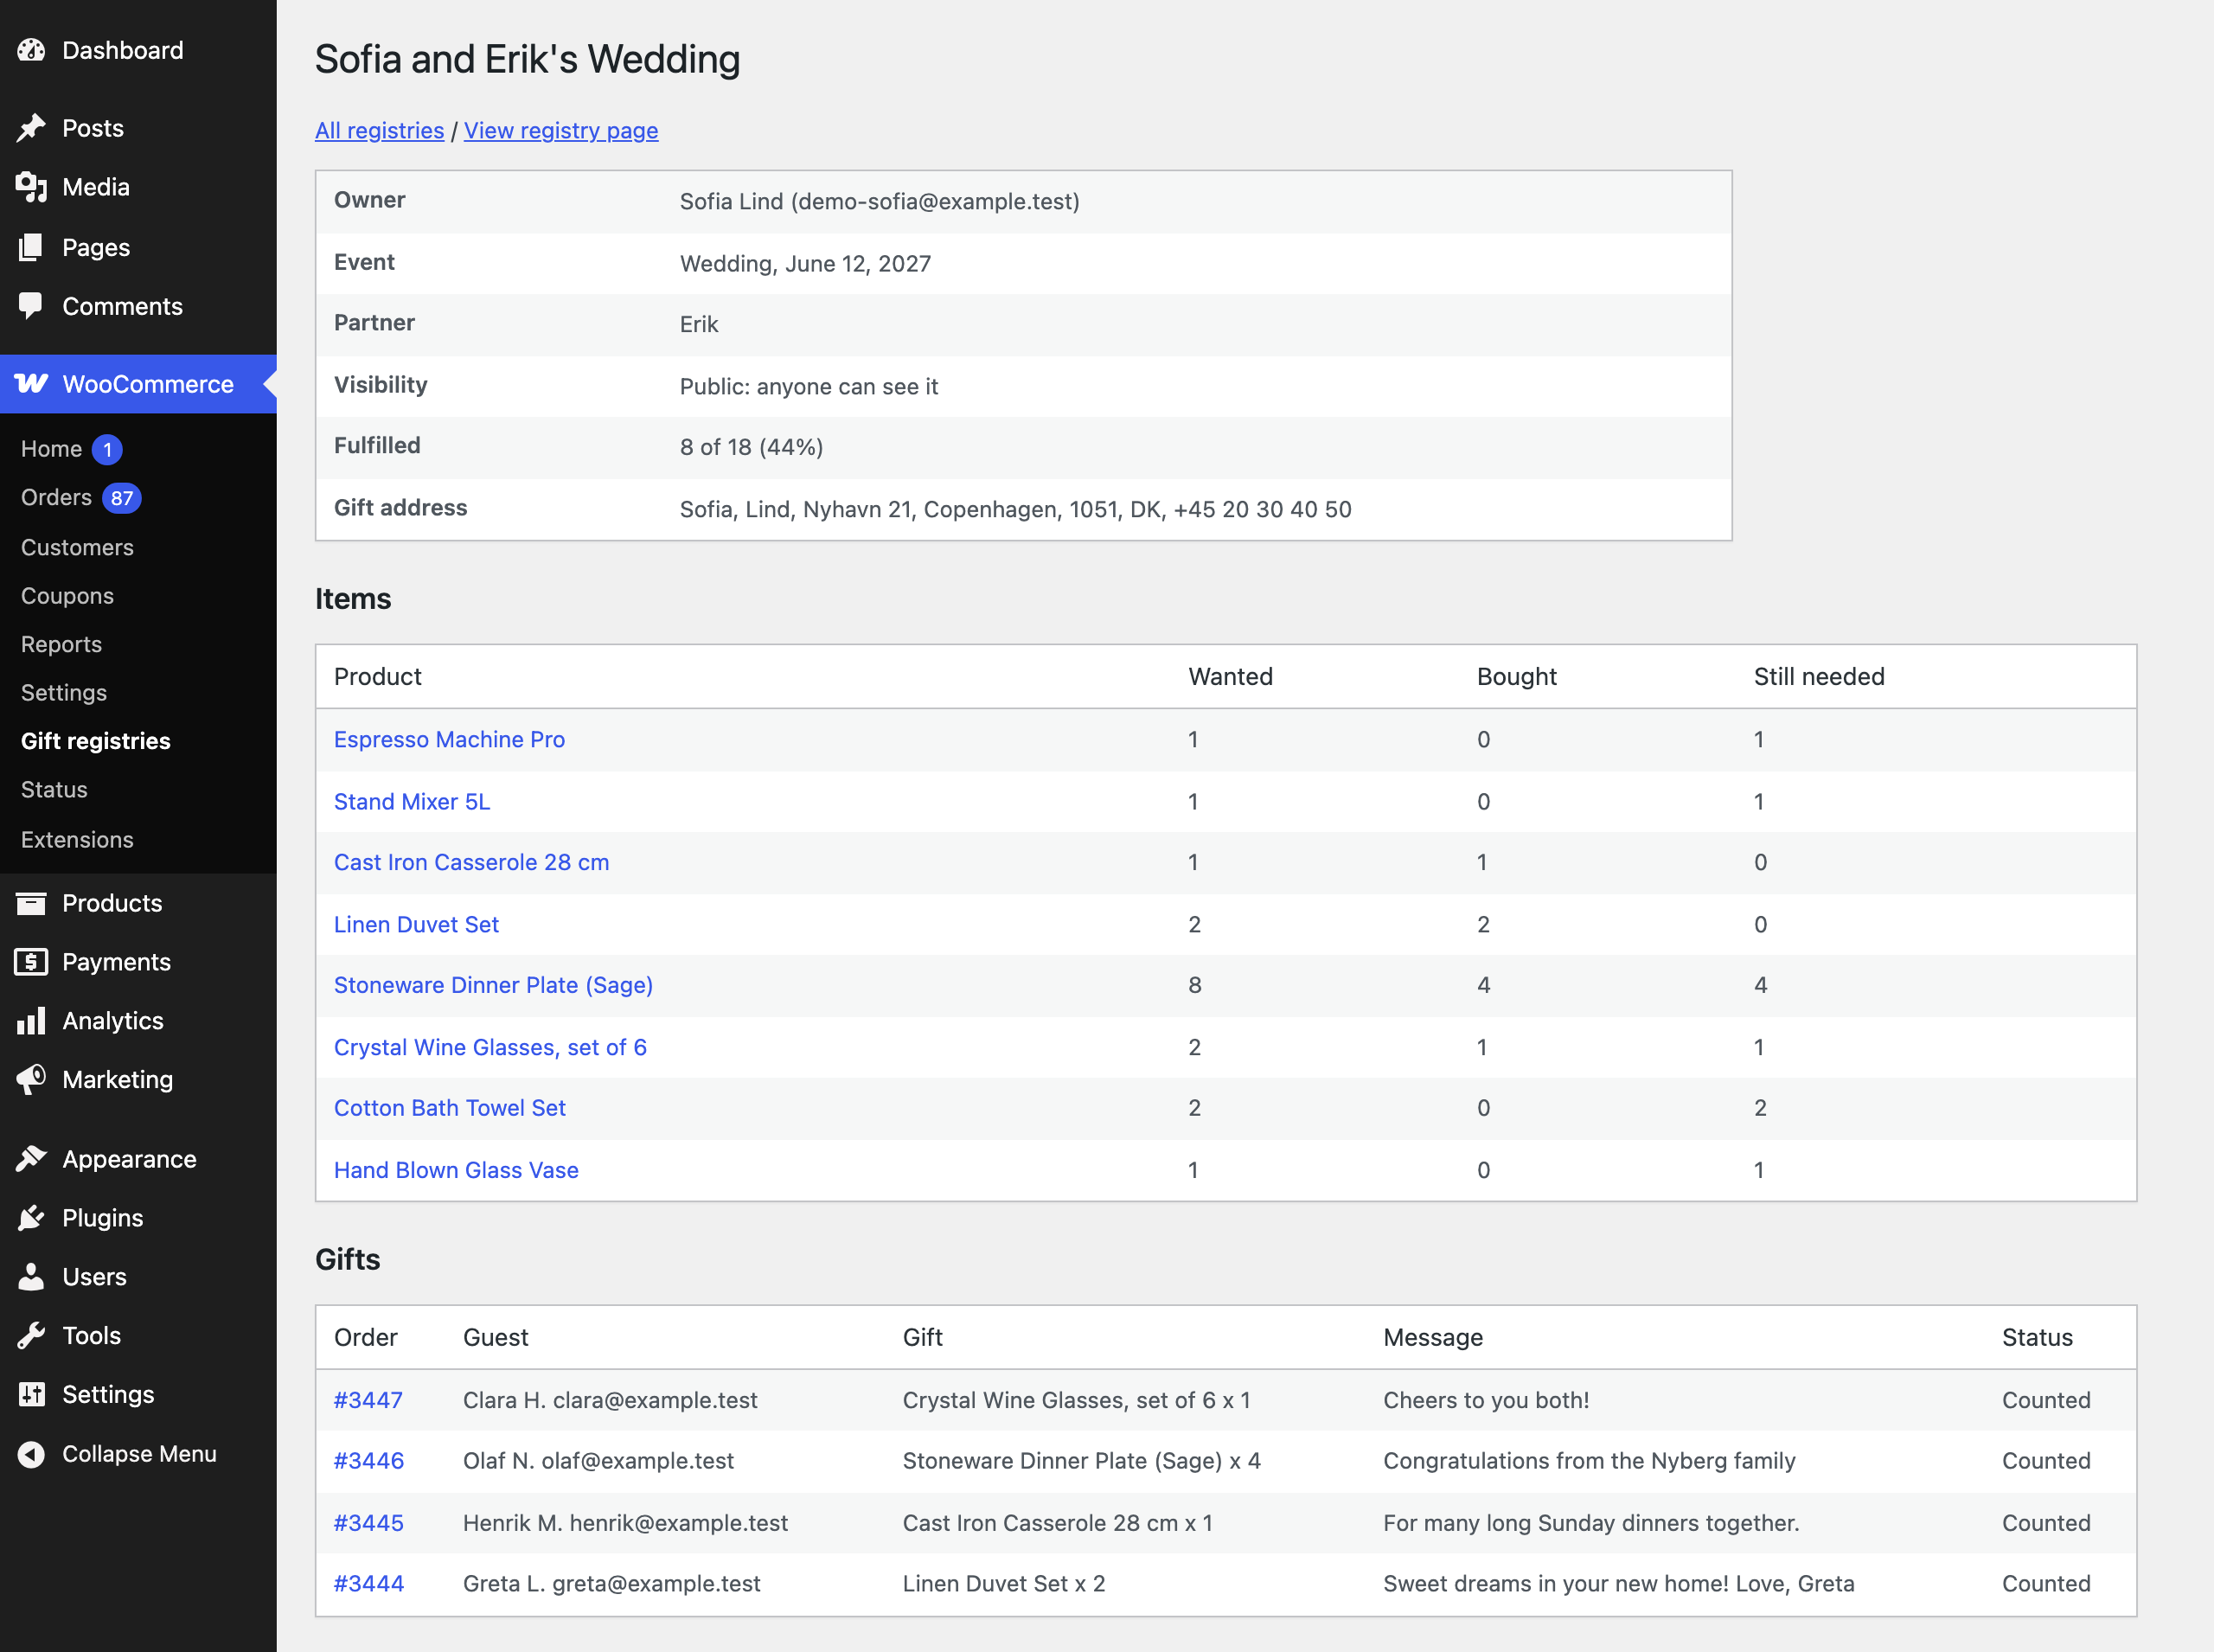Open the Status submenu item
Viewport: 2214px width, 1652px height.
[54, 790]
